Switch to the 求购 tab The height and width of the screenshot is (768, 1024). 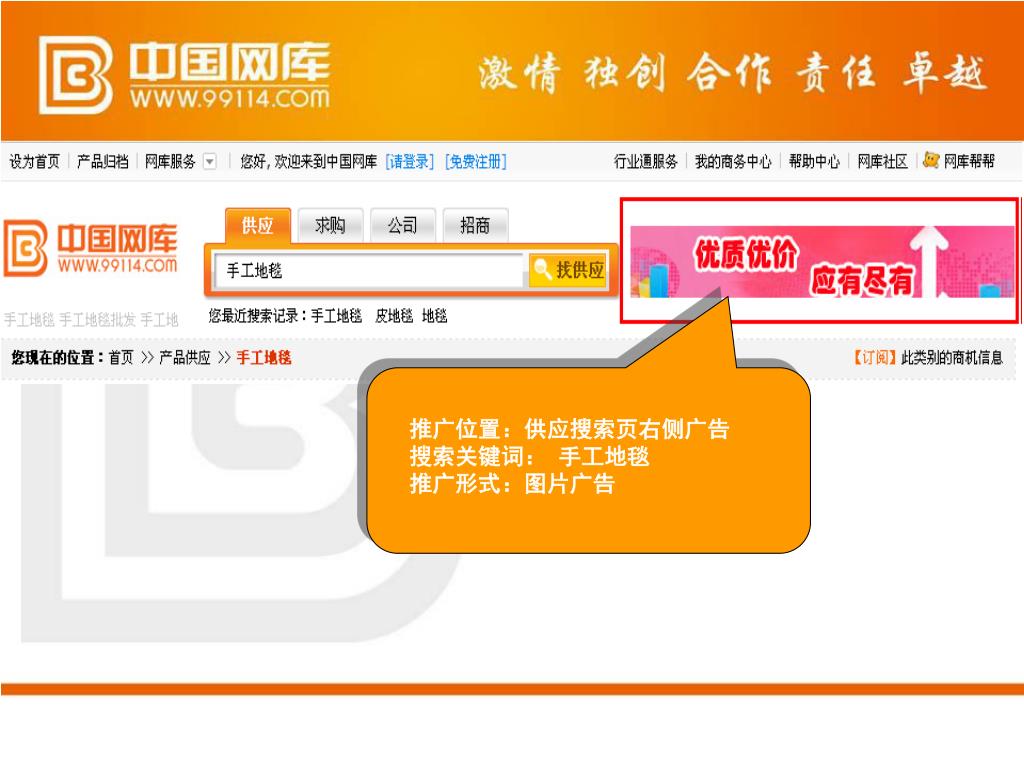click(x=330, y=225)
